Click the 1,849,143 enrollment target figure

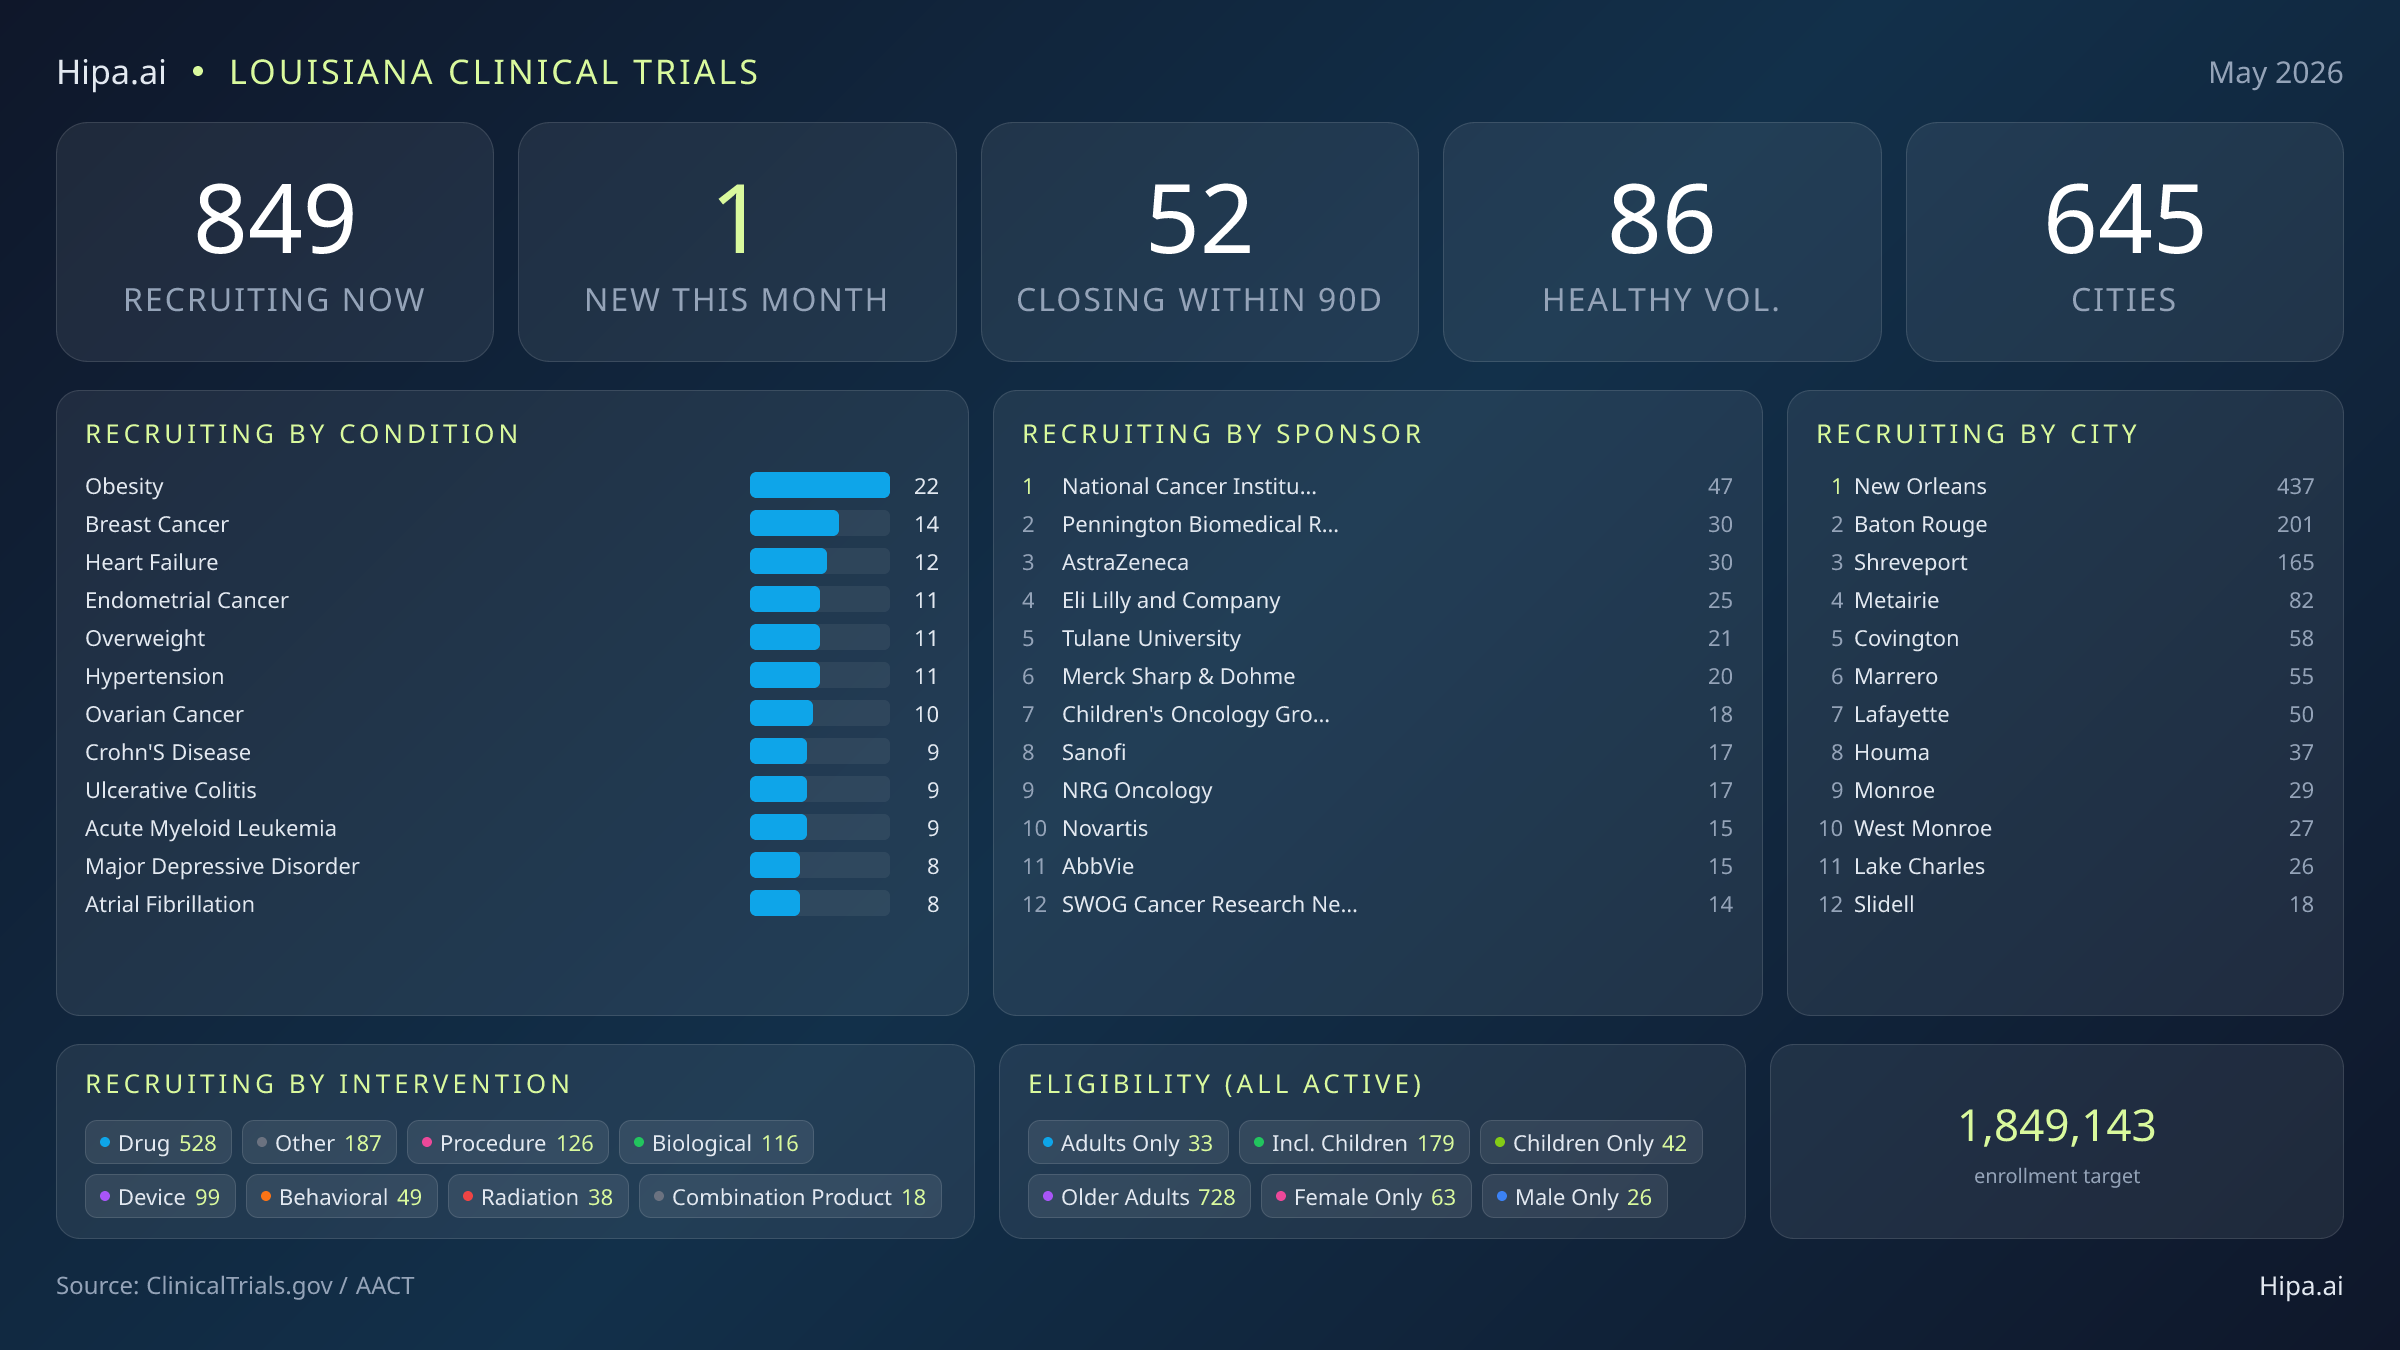[x=2057, y=1126]
